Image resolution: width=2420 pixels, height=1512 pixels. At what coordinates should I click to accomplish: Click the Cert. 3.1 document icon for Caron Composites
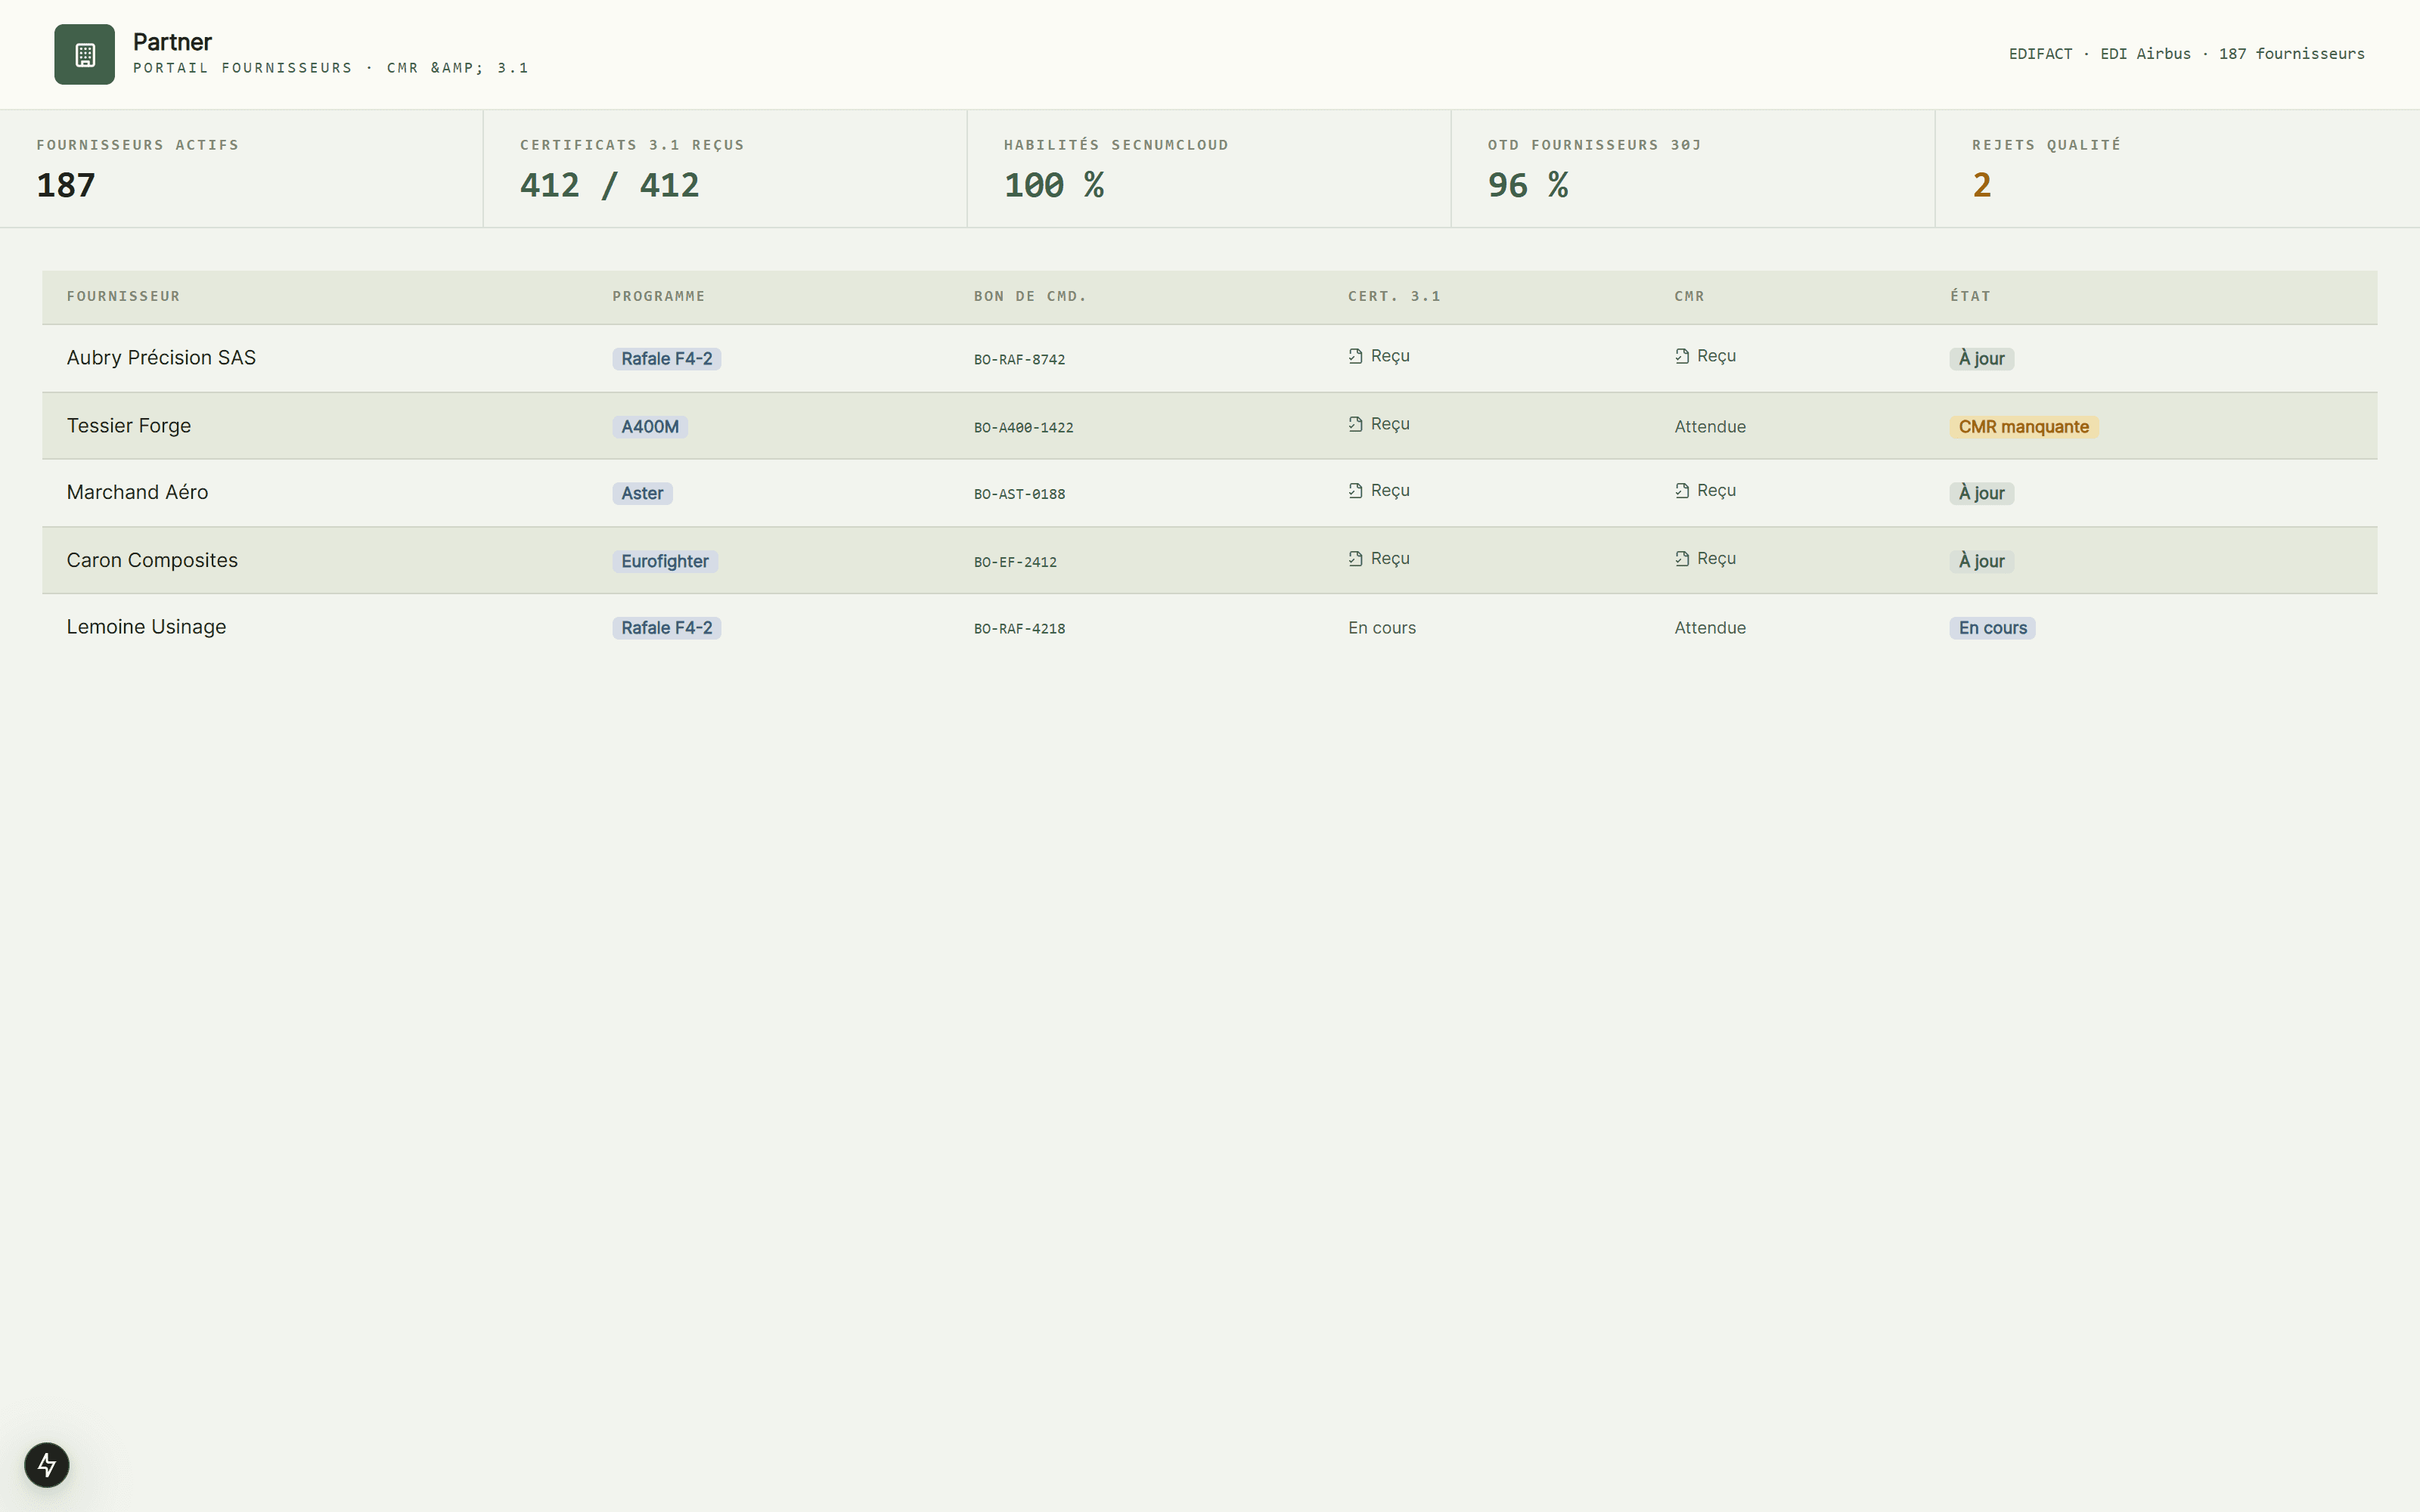tap(1355, 559)
